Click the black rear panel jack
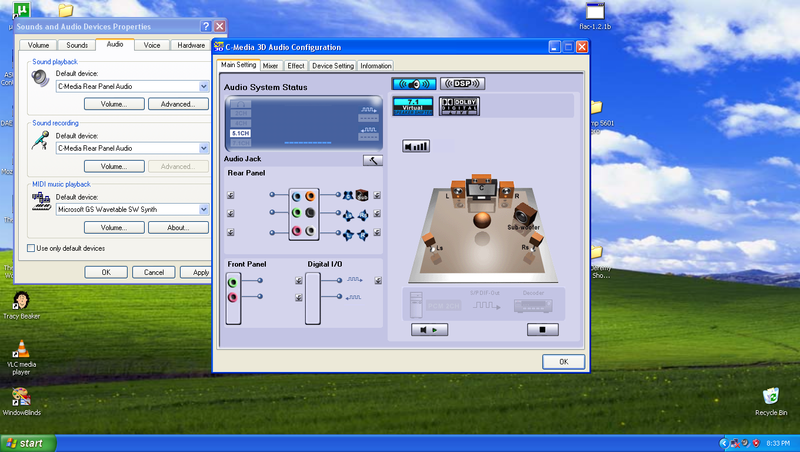Screen dimensions: 800x452 click(x=310, y=213)
